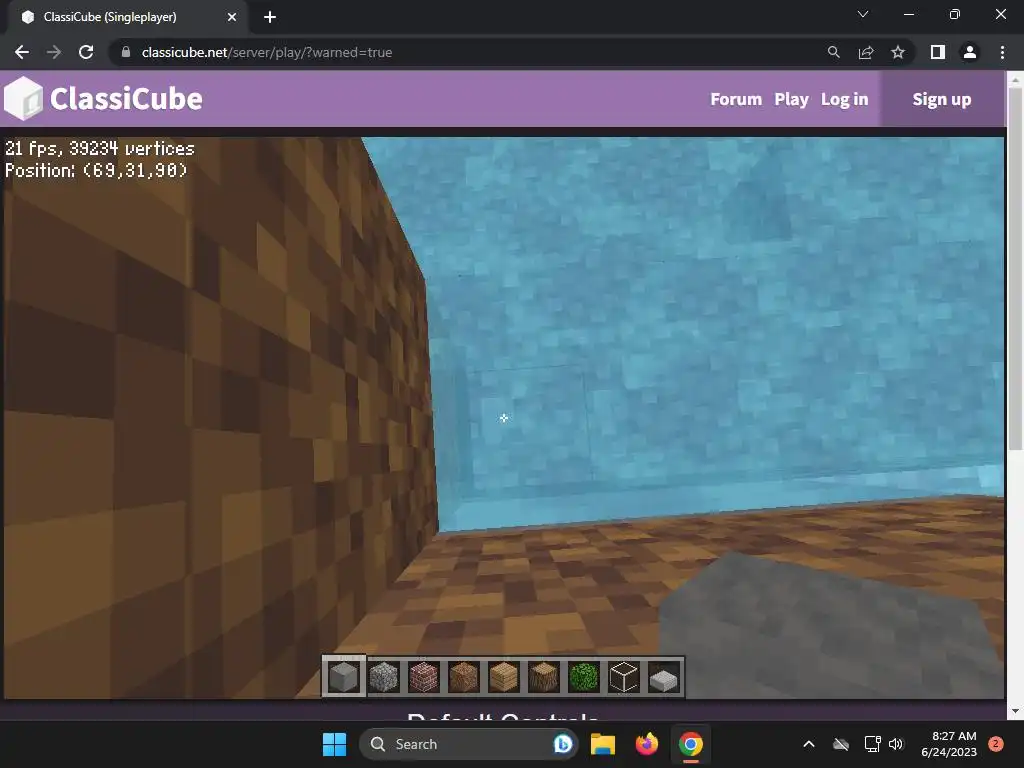The image size is (1024, 768).
Task: Select the brick block in hotbar
Action: (424, 677)
